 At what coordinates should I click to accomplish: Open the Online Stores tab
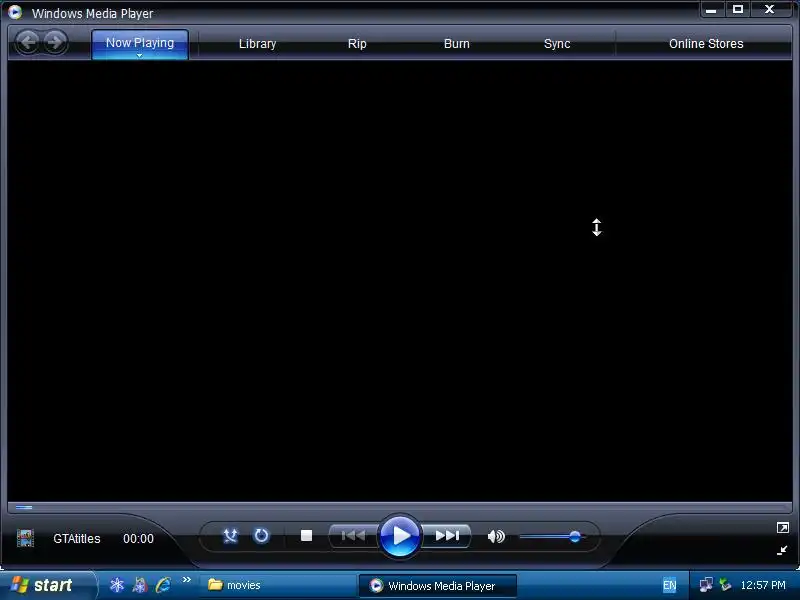(x=706, y=44)
